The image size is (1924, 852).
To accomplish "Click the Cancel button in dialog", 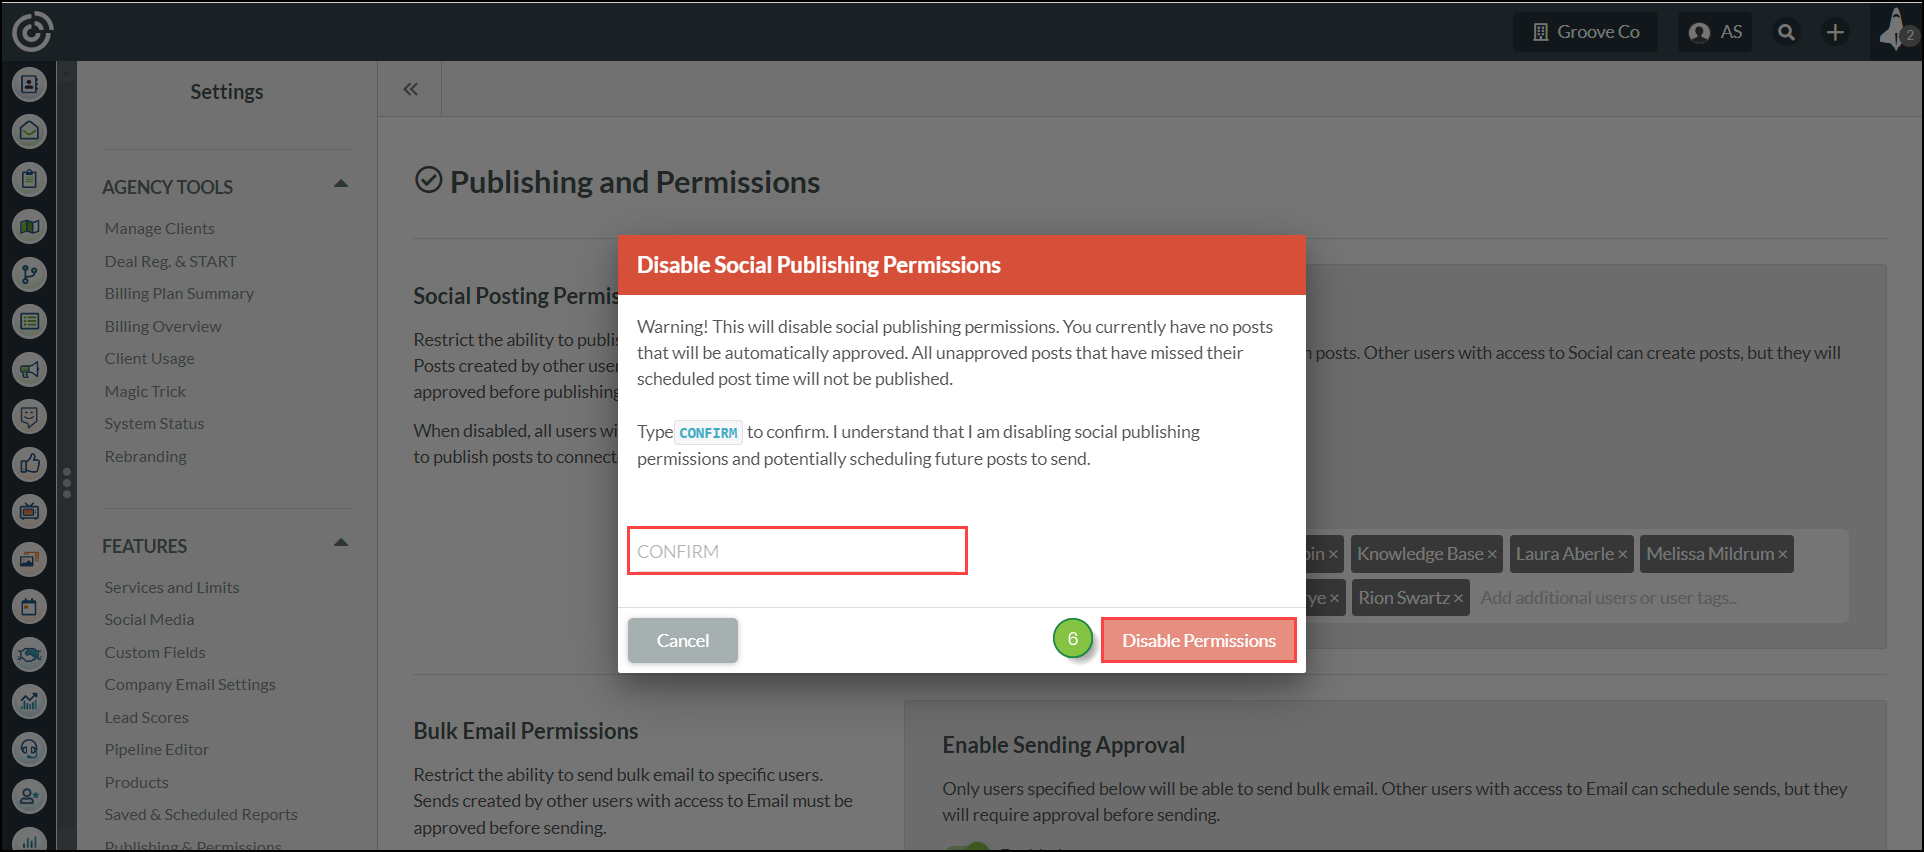I will coord(683,640).
